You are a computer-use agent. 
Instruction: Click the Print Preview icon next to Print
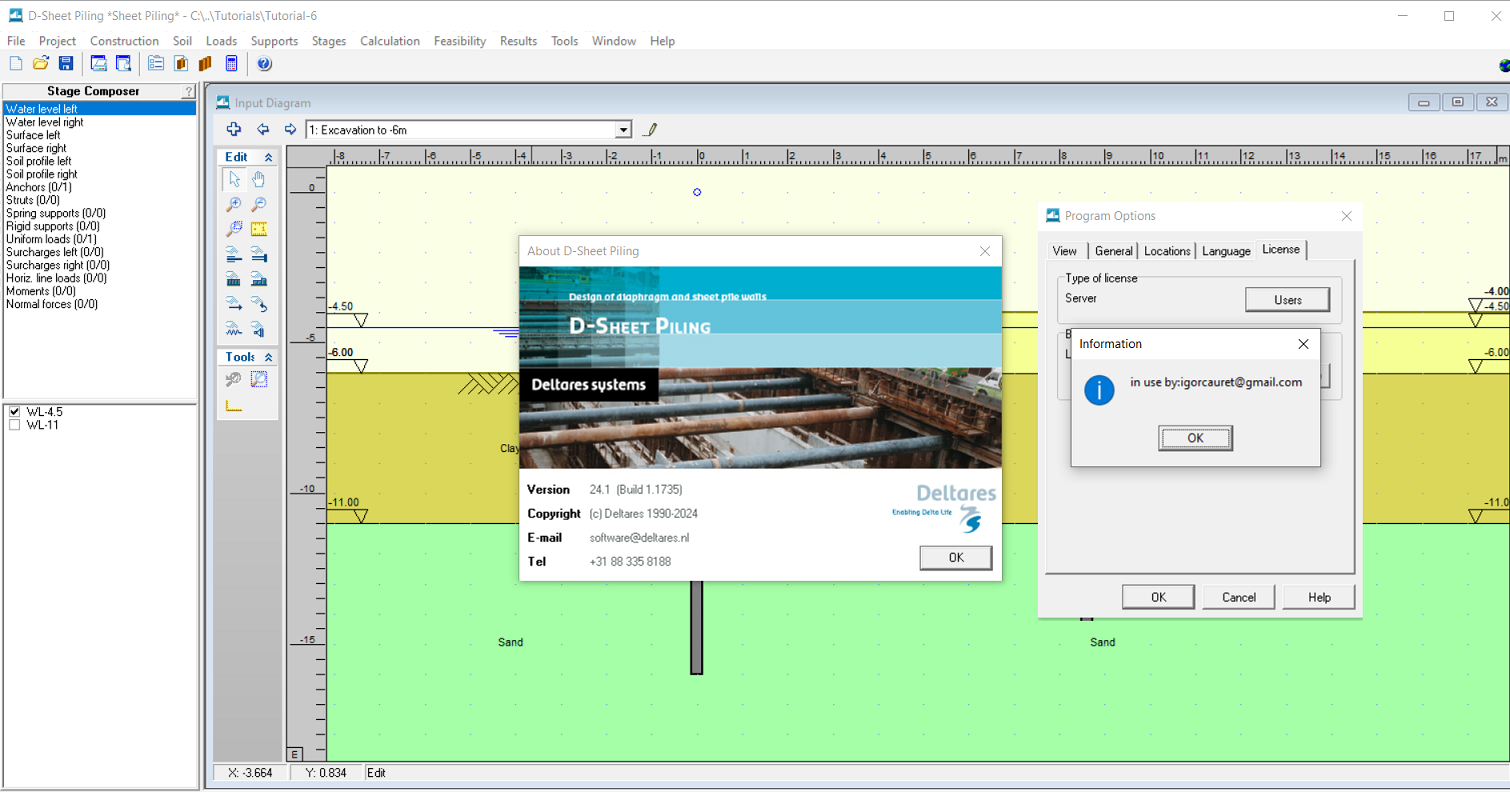coord(123,64)
